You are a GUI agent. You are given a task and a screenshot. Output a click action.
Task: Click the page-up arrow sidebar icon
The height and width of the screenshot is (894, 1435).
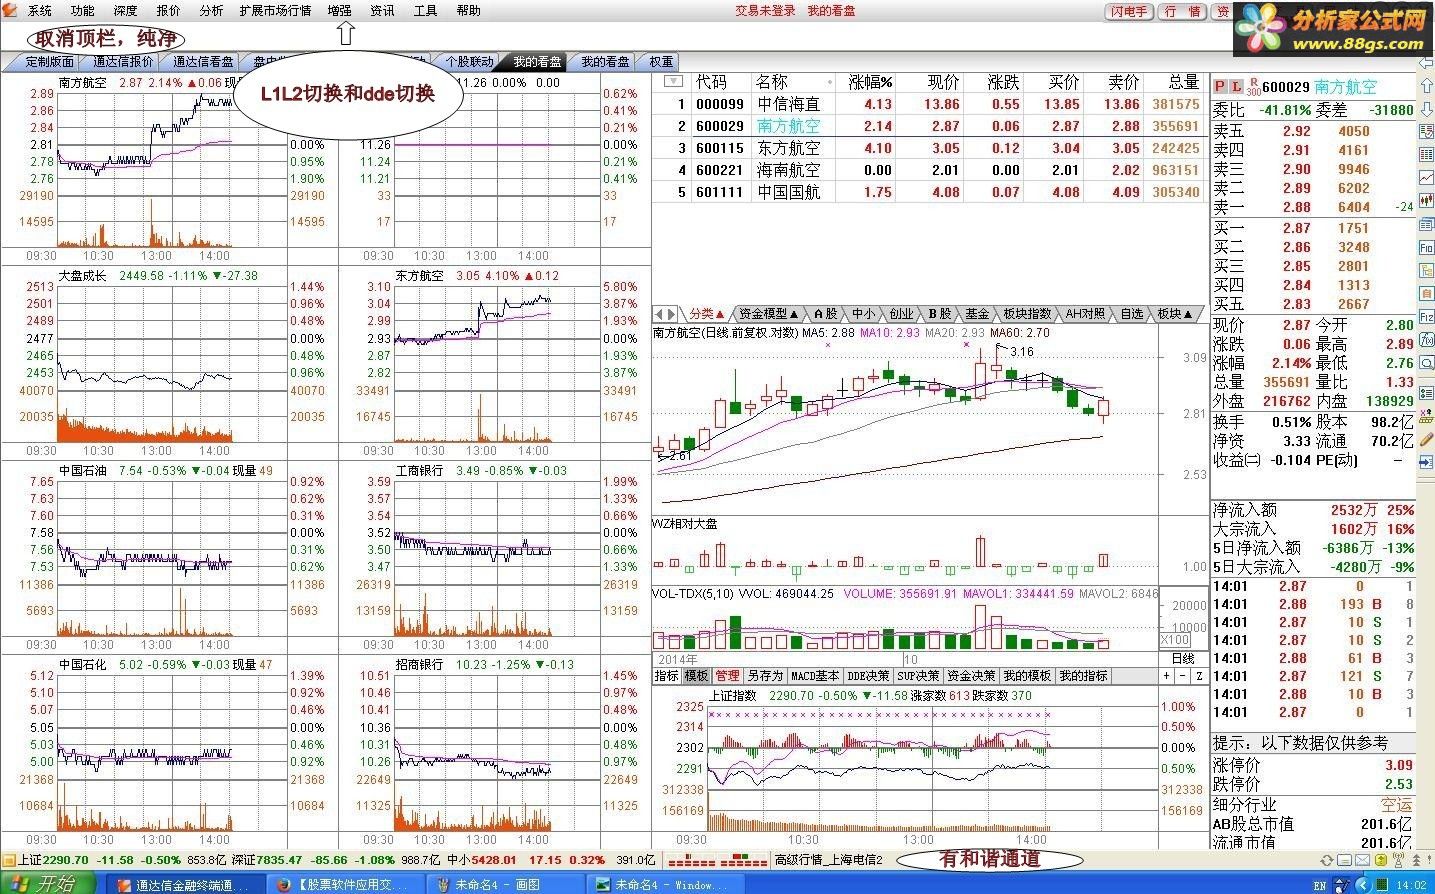tap(1426, 85)
